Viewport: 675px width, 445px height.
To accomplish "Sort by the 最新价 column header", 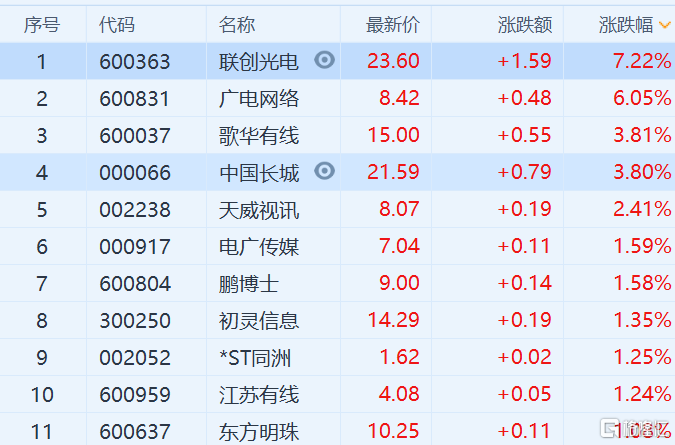I will pos(393,25).
